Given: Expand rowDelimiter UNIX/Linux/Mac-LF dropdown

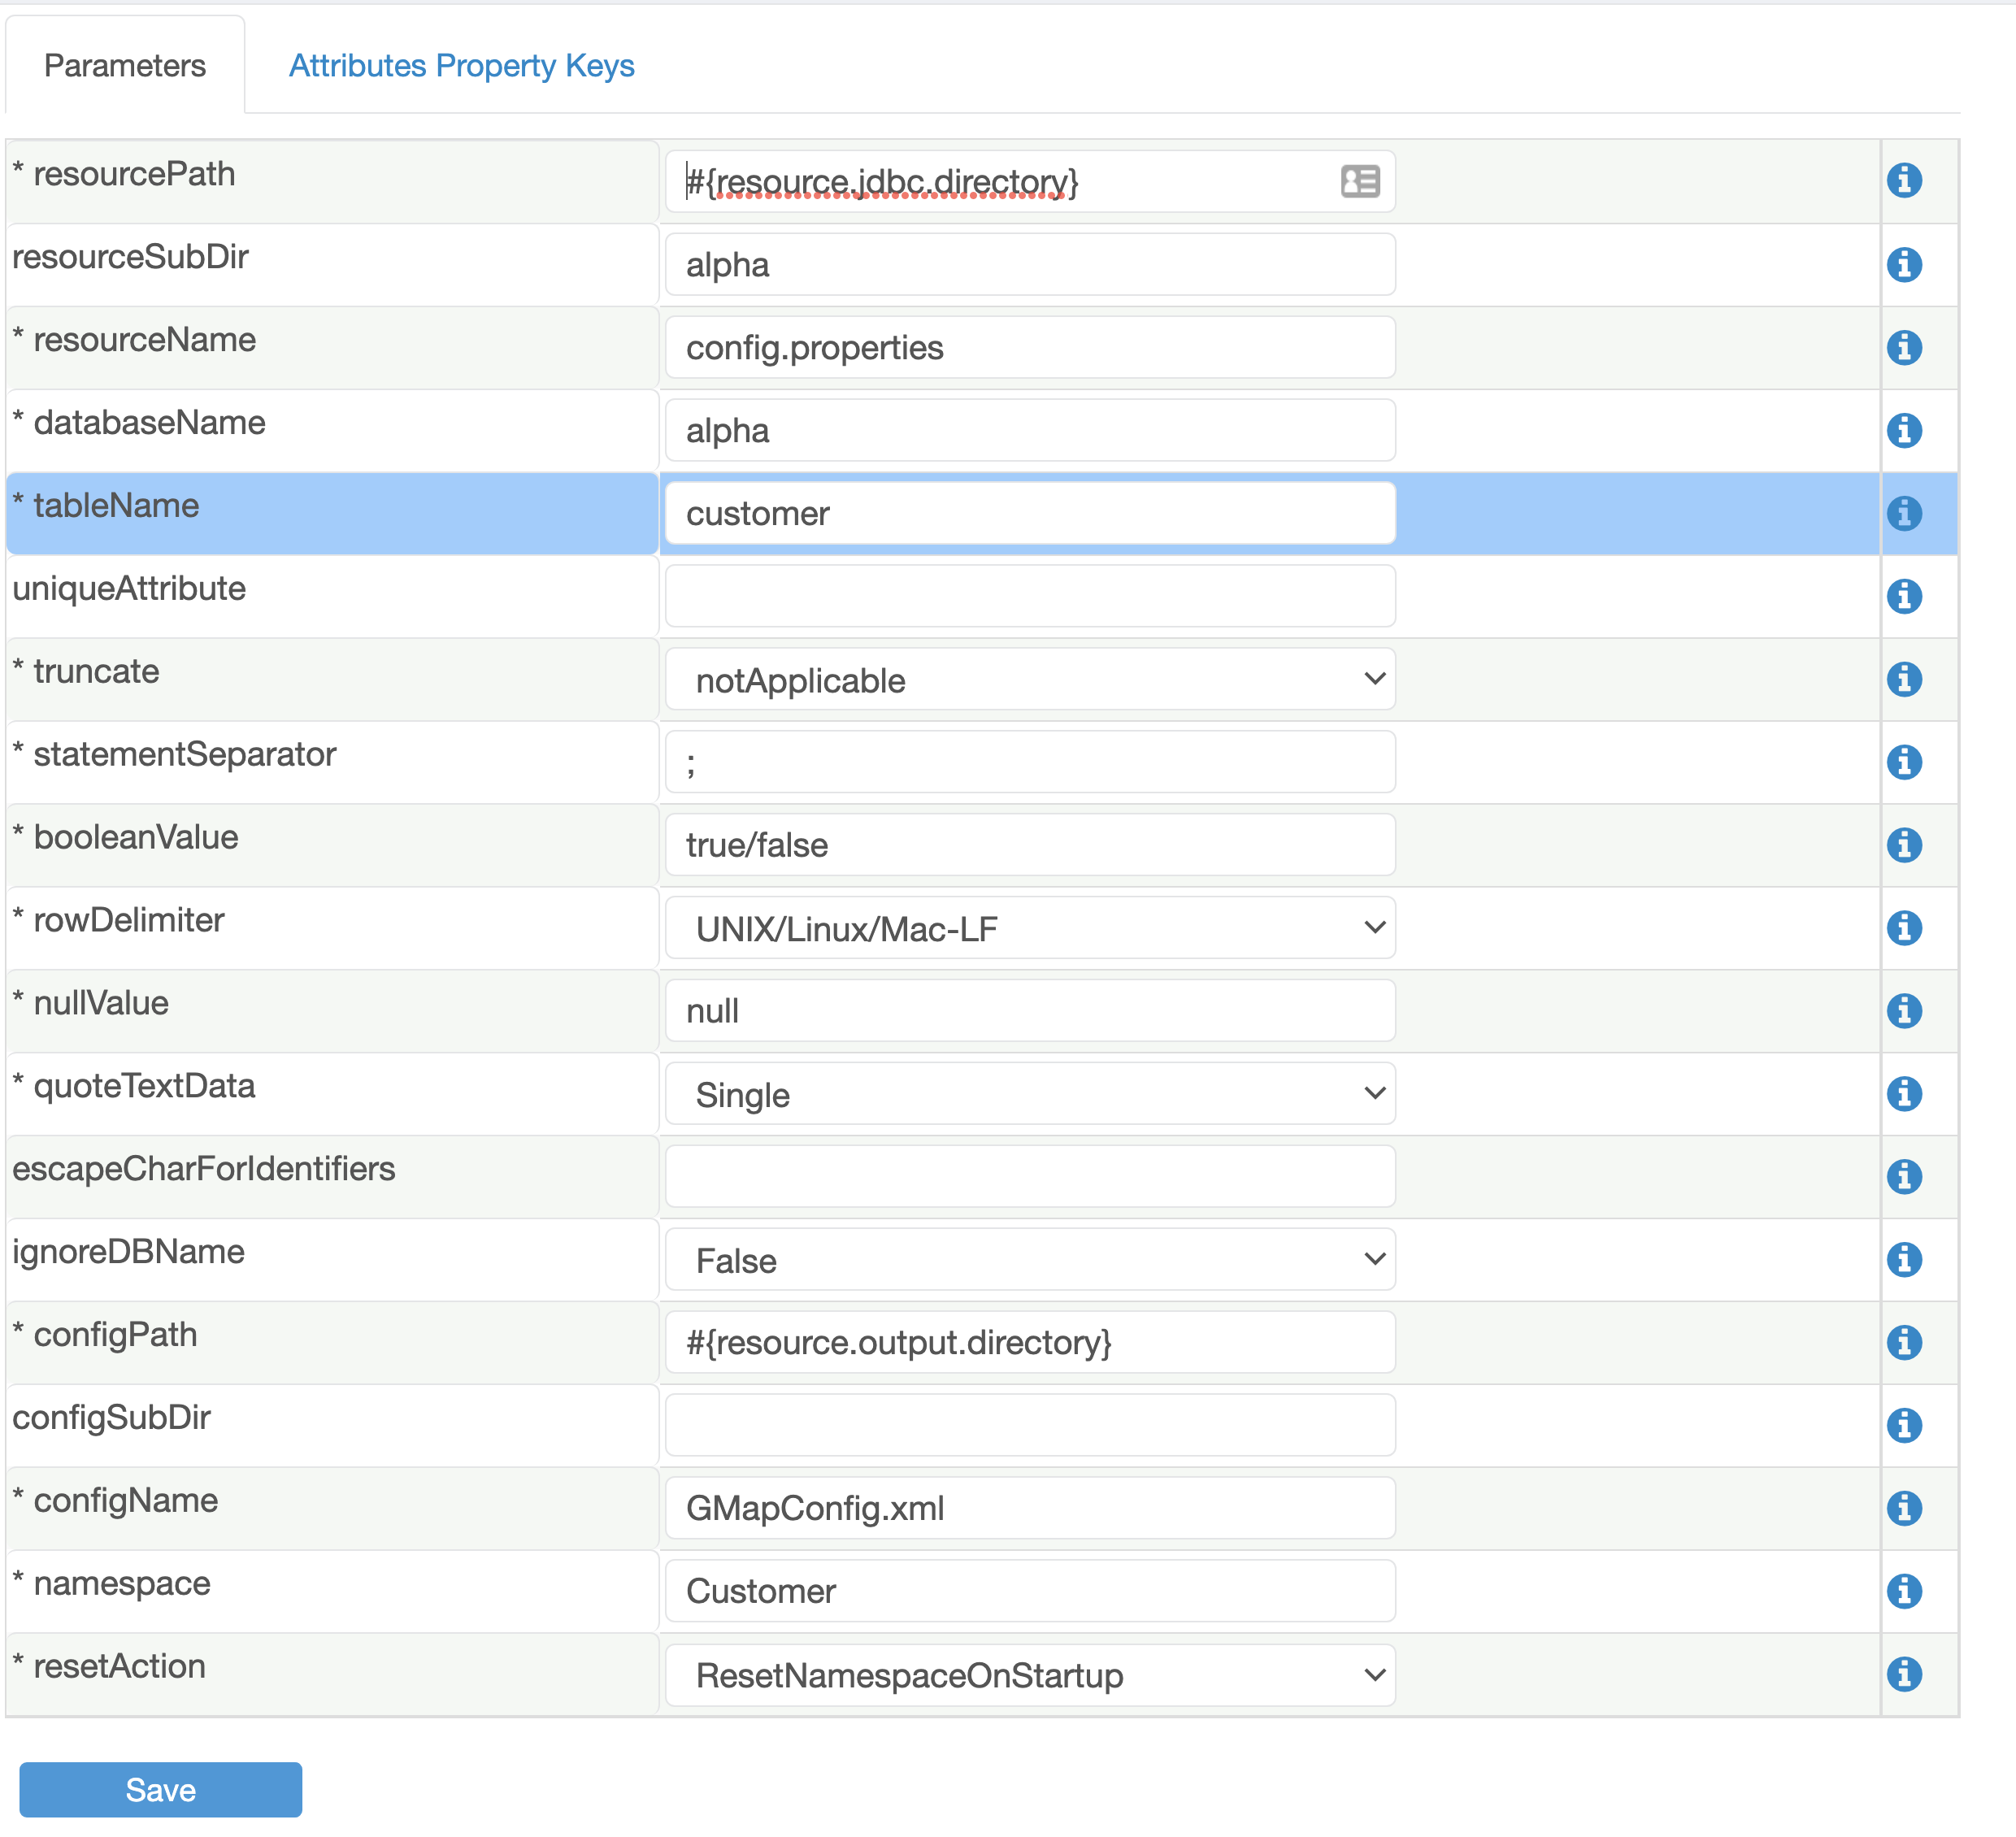Looking at the screenshot, I should [x=1029, y=928].
